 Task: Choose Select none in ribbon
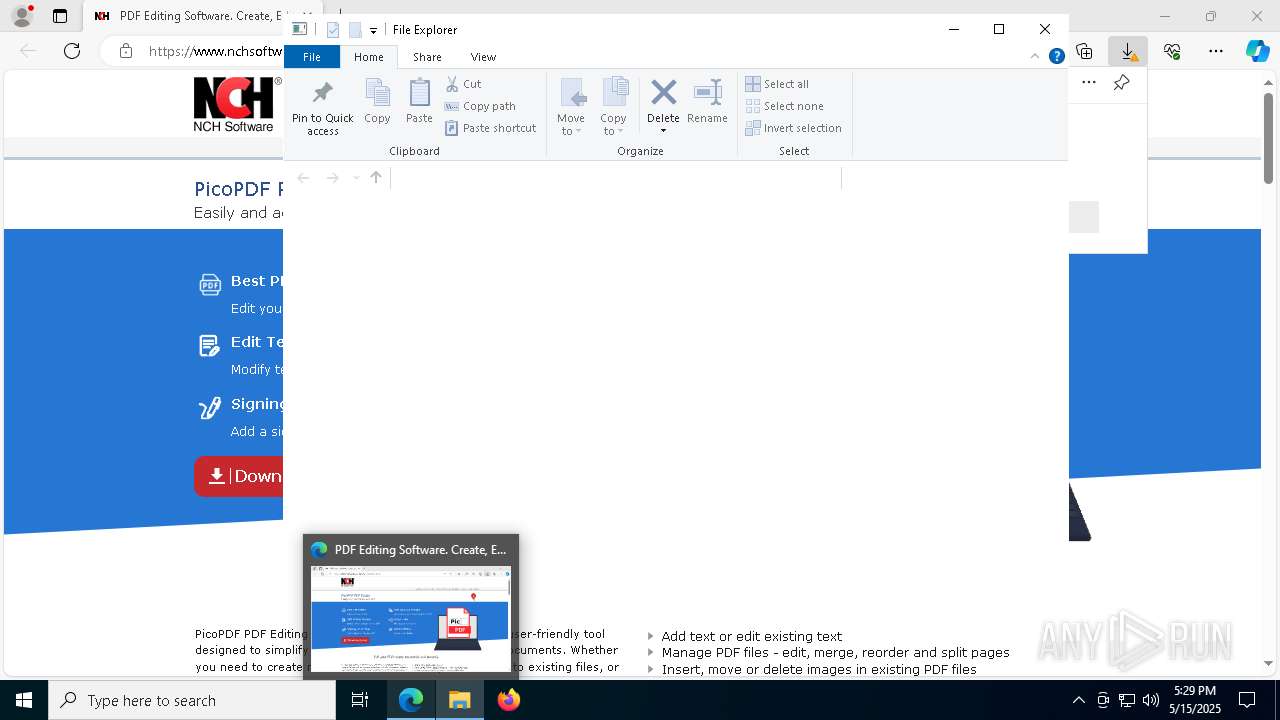coord(785,106)
